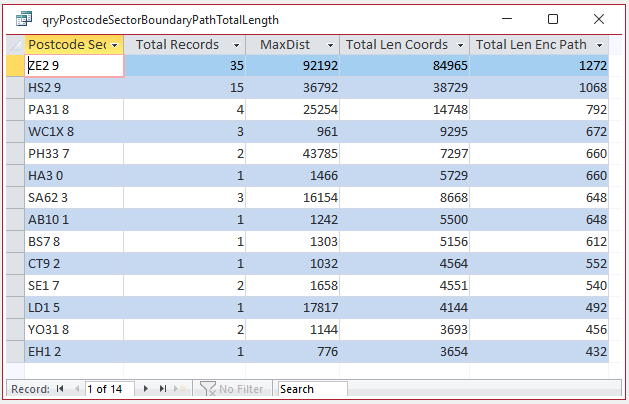Click the HS2 9 postcode cell
Image resolution: width=629 pixels, height=404 pixels.
coord(74,87)
